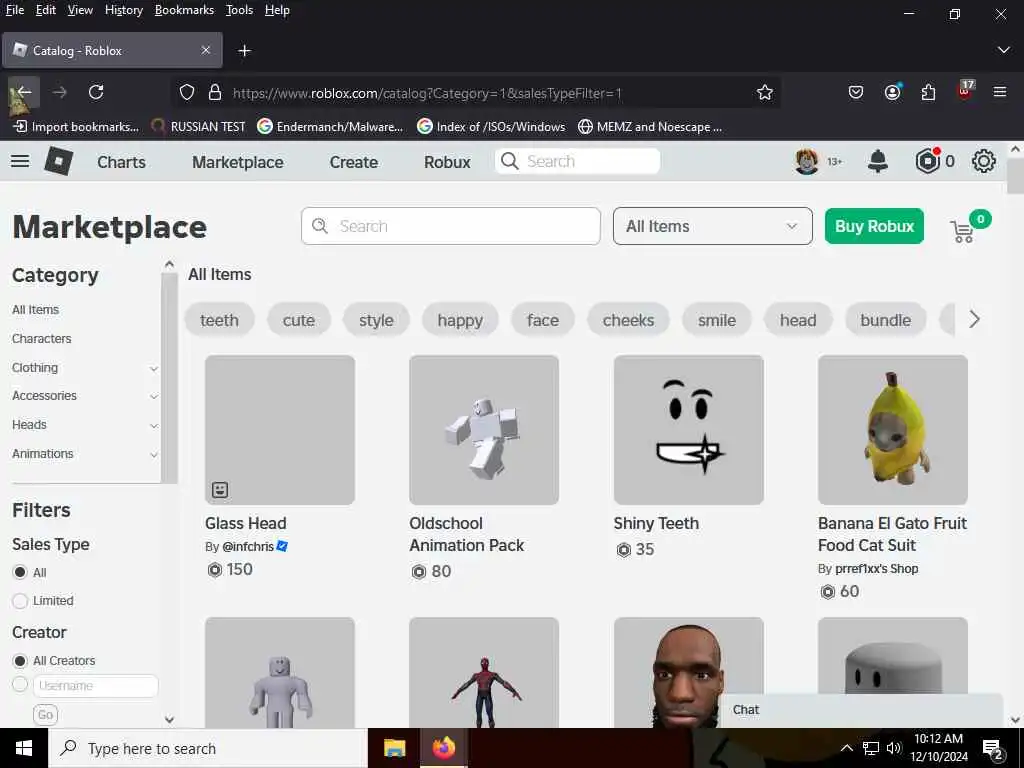Image resolution: width=1024 pixels, height=768 pixels.
Task: Open the Create nav link
Action: (x=353, y=162)
